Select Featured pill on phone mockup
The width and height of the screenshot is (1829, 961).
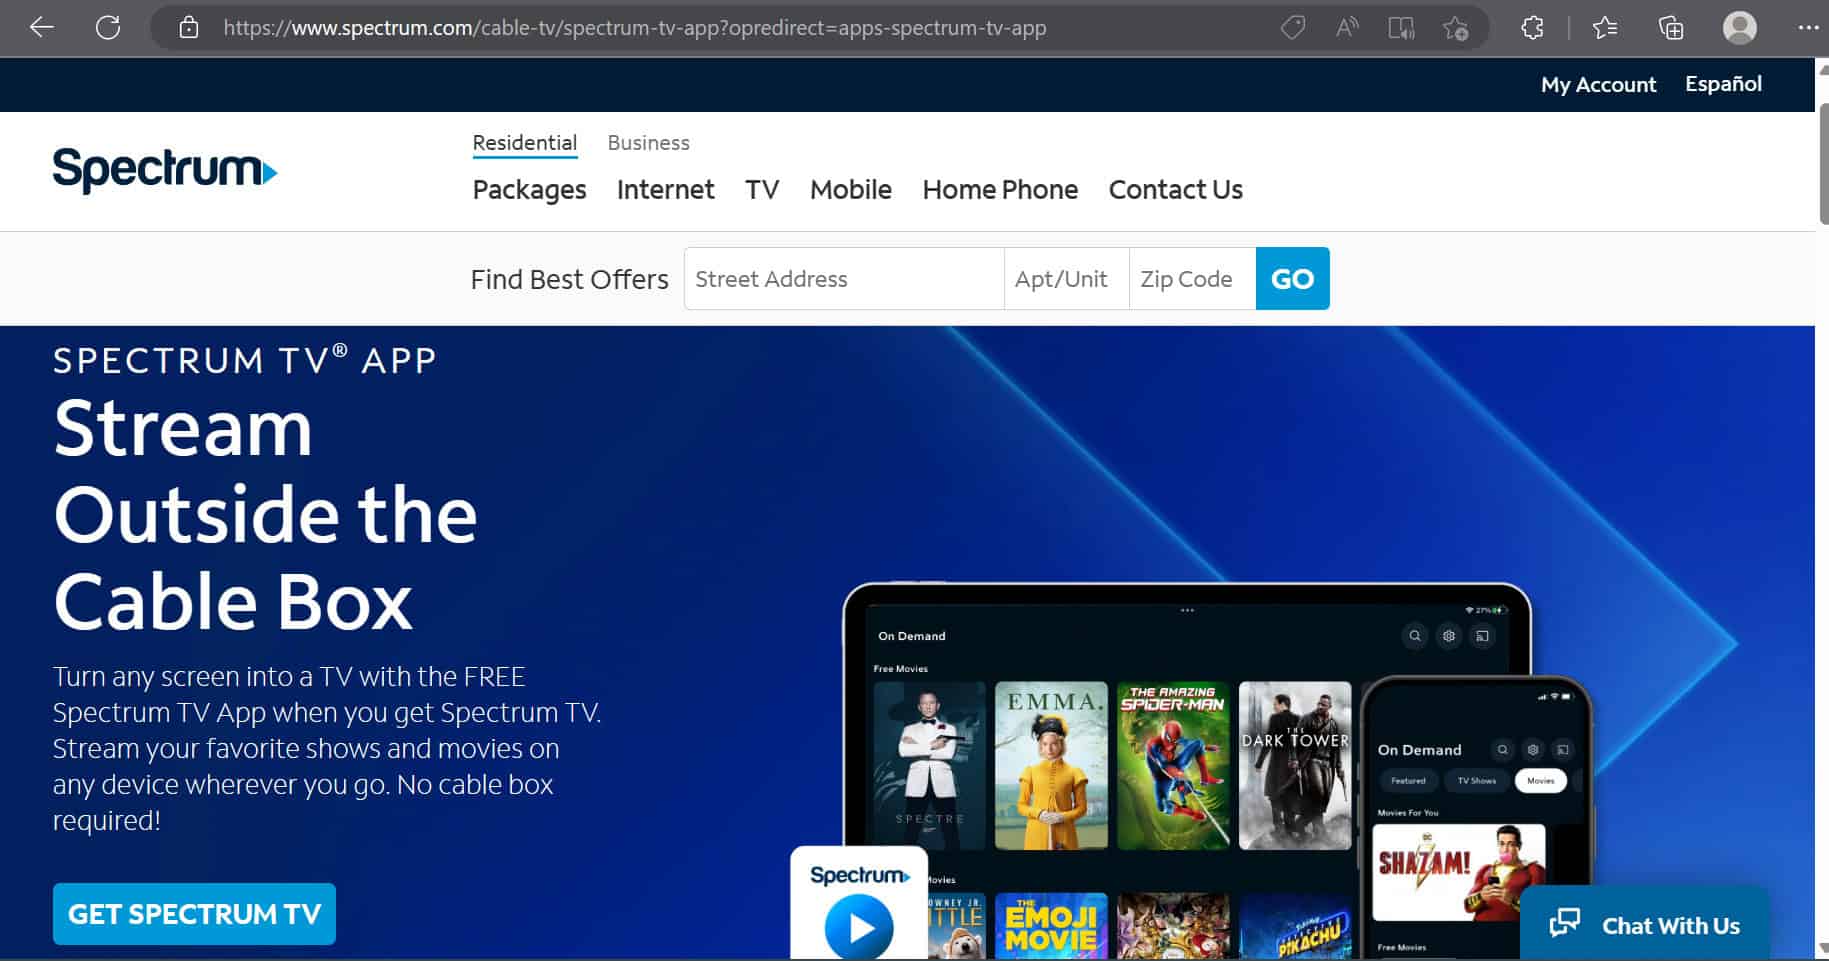click(x=1408, y=781)
